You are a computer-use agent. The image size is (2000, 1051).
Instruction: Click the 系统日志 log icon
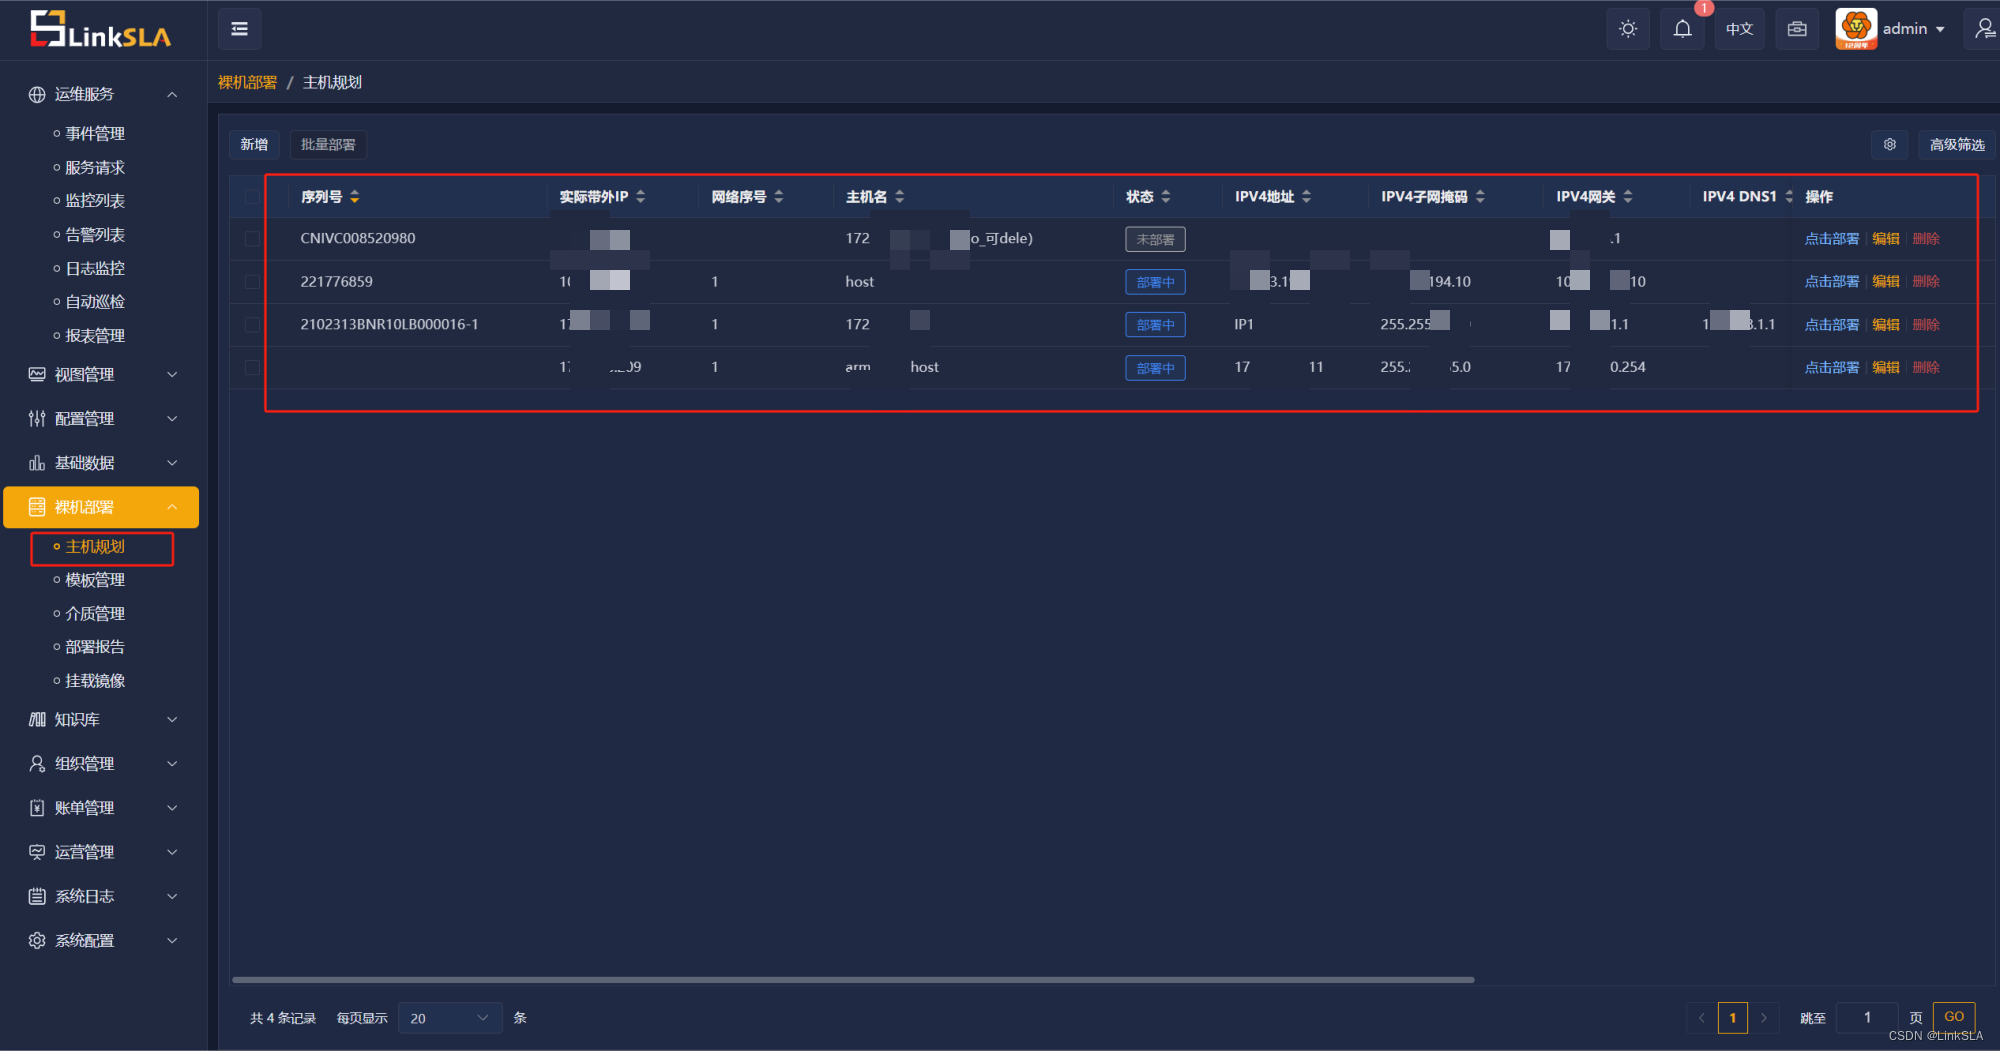coord(37,896)
